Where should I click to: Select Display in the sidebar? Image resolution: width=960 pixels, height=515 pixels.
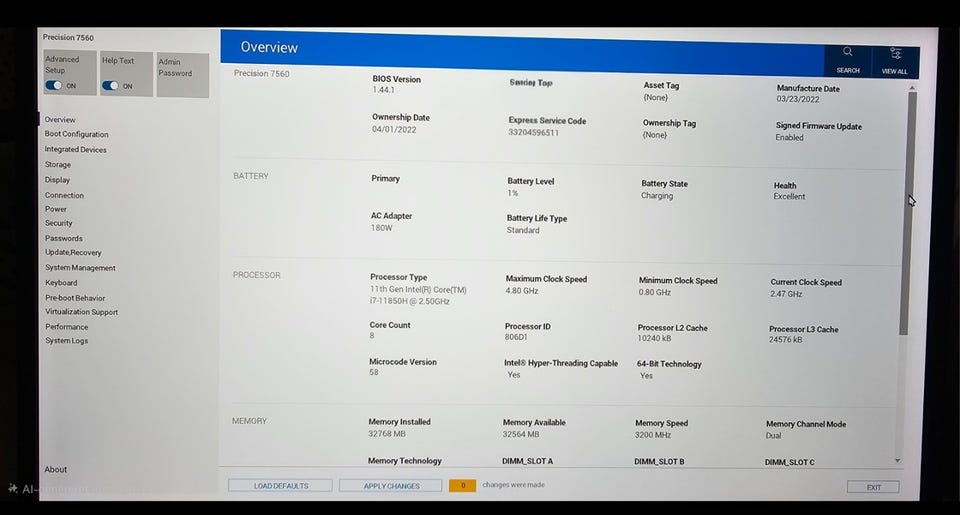pyautogui.click(x=57, y=180)
